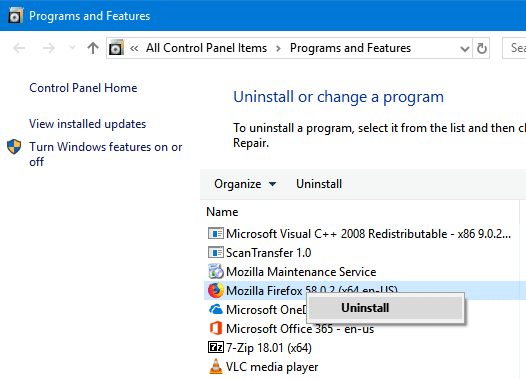Click inside the Search box
Screen dimensions: 526x379
click(514, 48)
